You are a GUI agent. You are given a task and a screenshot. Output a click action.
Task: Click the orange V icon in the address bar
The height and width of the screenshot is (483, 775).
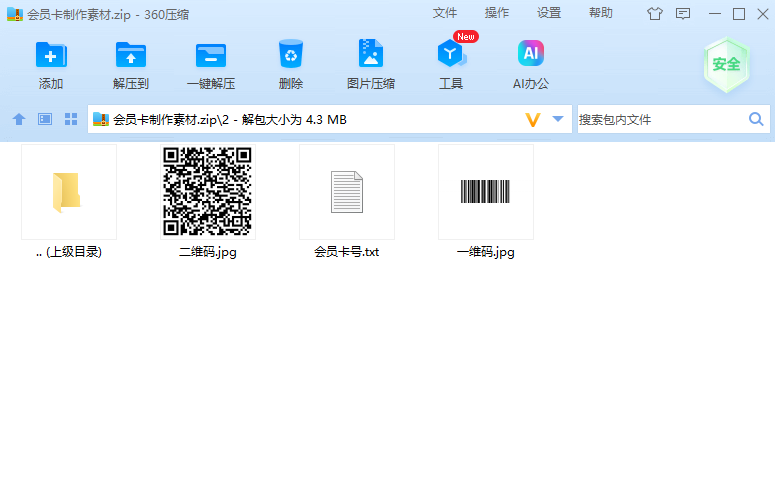tap(533, 119)
